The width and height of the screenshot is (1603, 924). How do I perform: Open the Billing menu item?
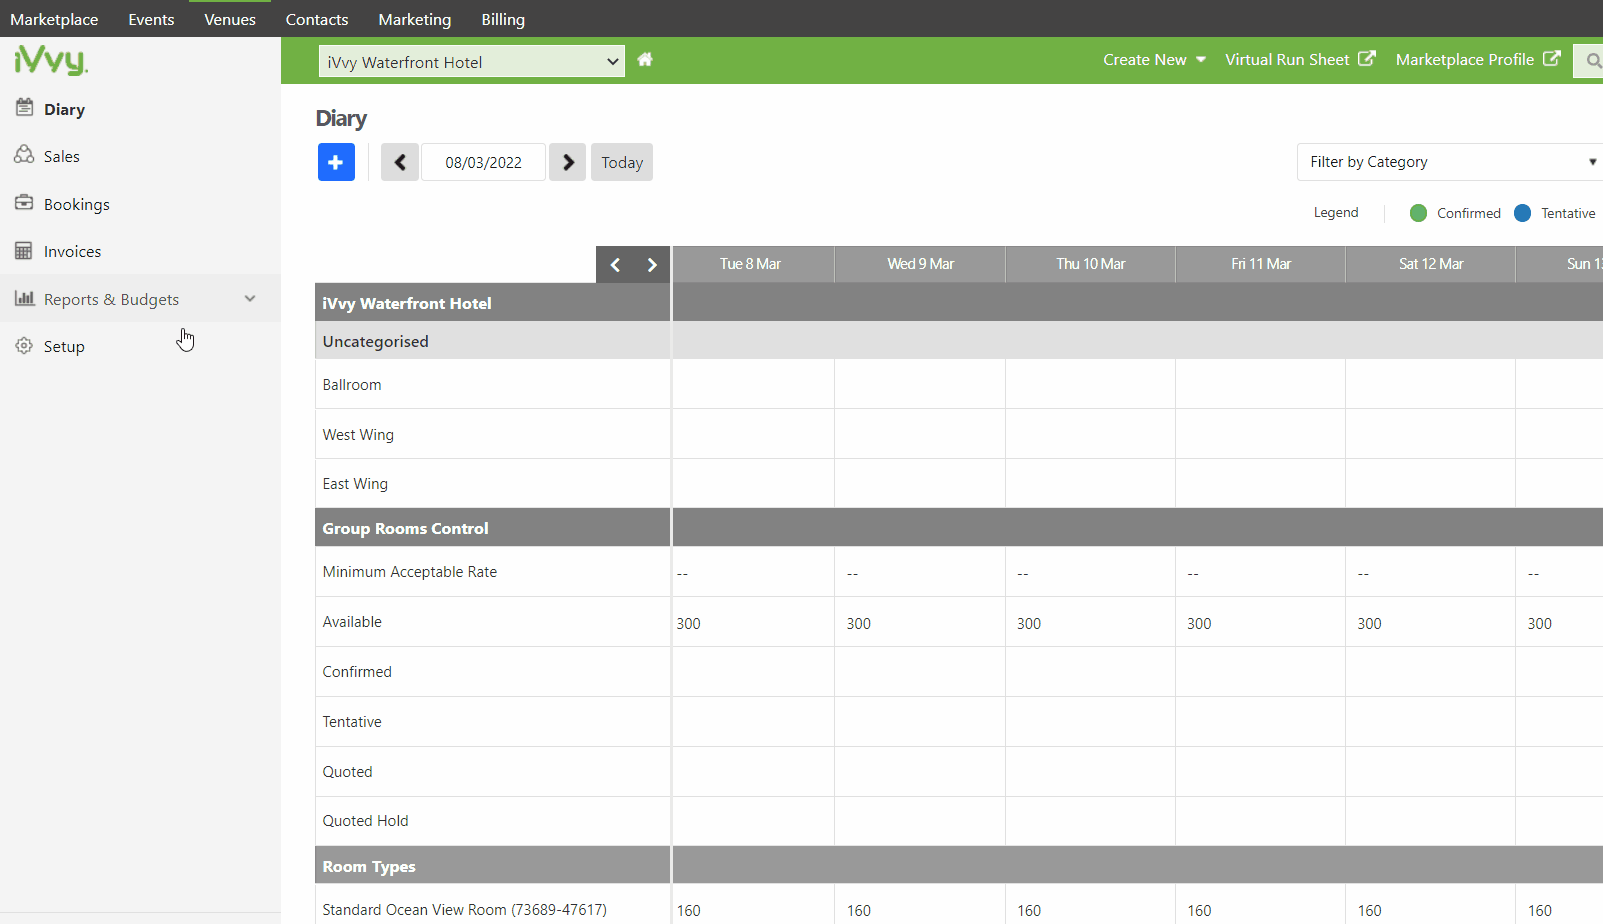coord(503,19)
